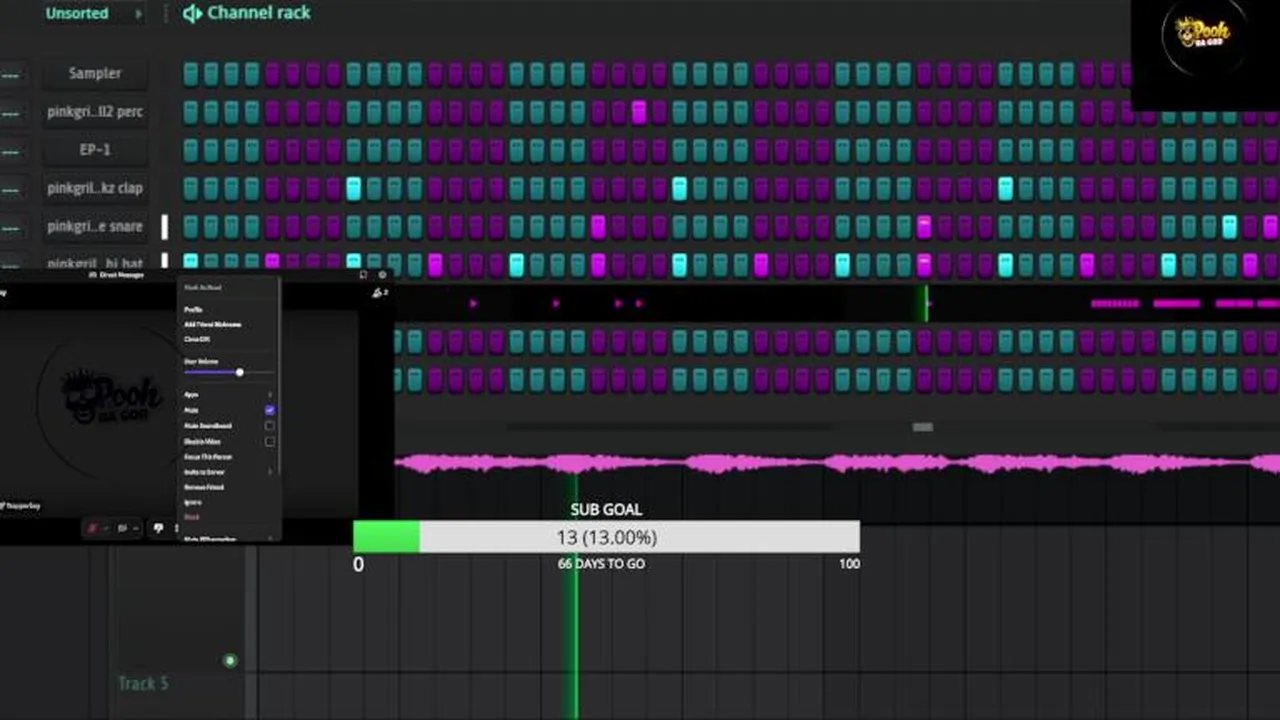The height and width of the screenshot is (720, 1280).
Task: Toggle the lit step in the ll2 perc row
Action: point(639,112)
